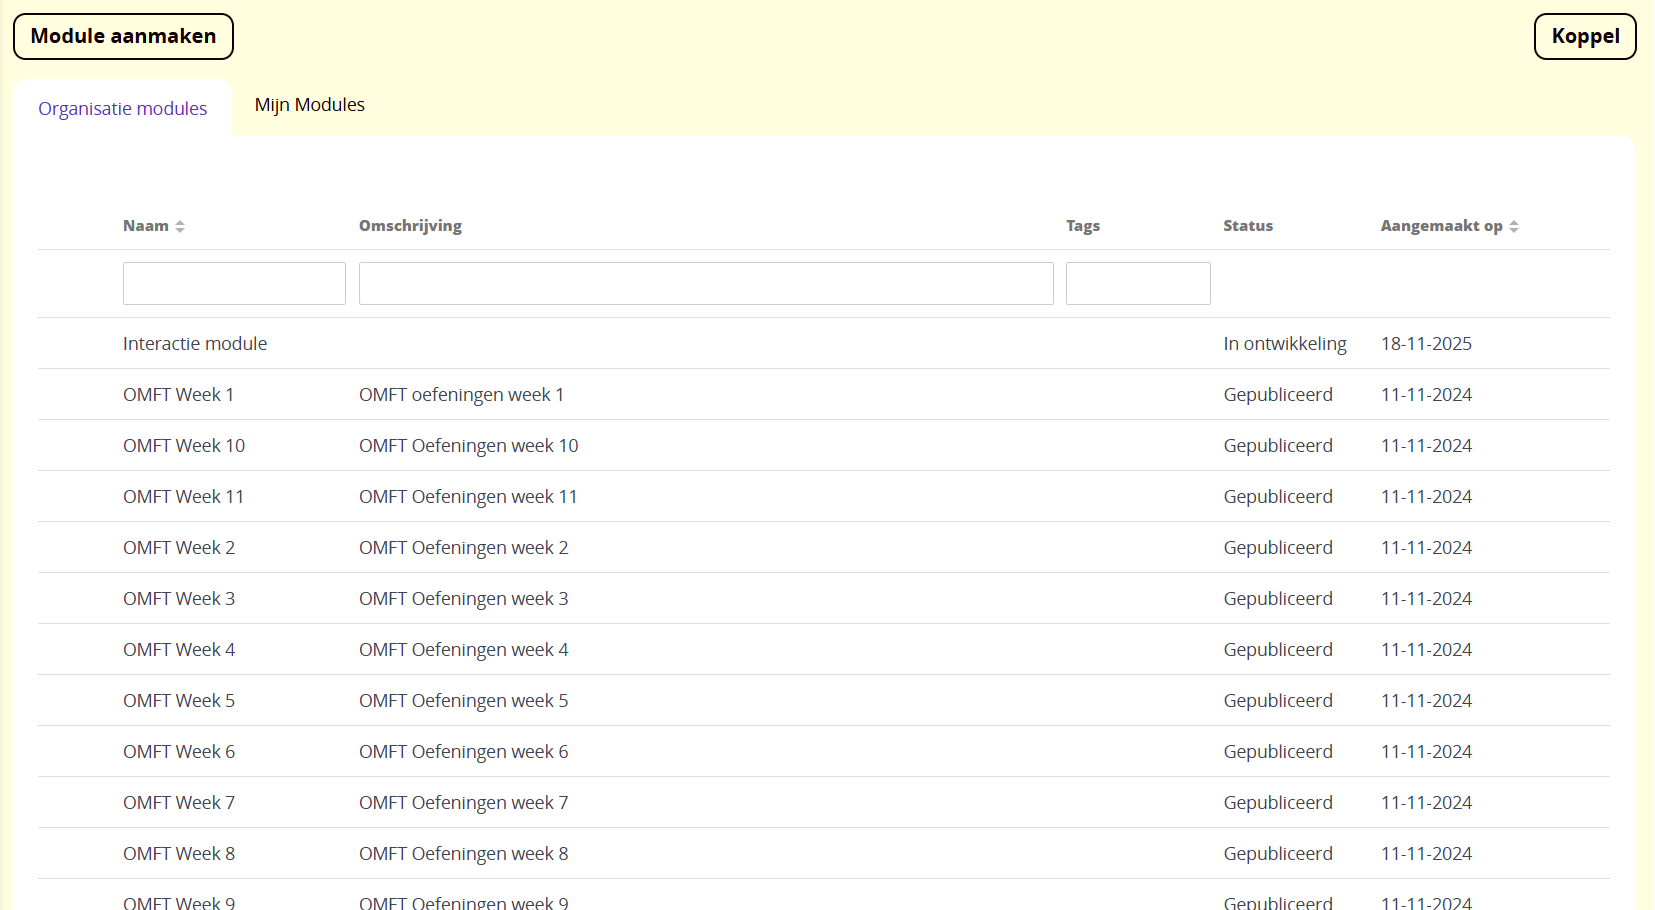Image resolution: width=1655 pixels, height=910 pixels.
Task: Select description OMFT Oefeningen week 3
Action: [x=463, y=599]
